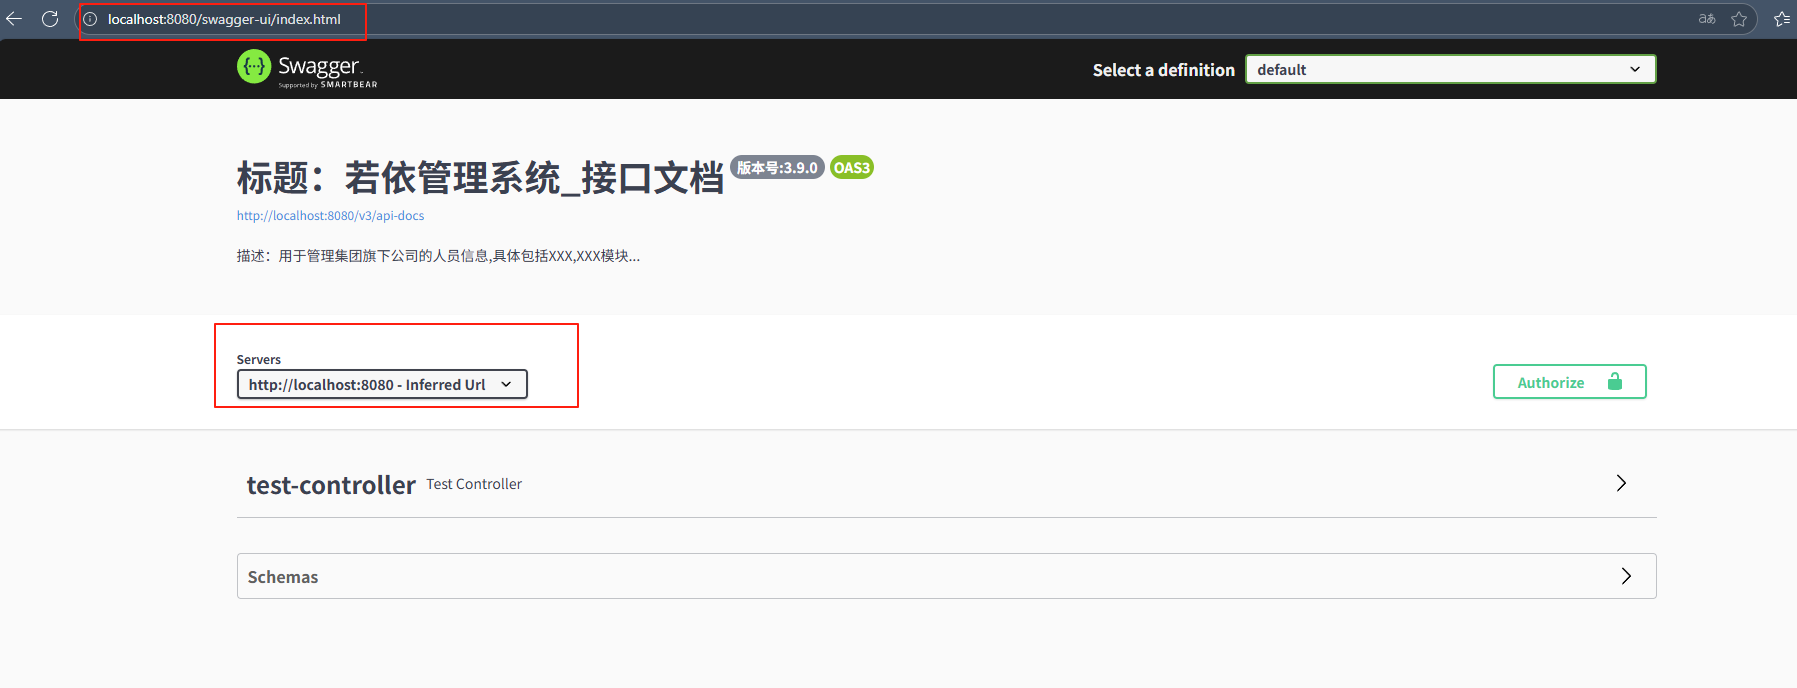
Task: Open the translate page icon
Action: point(1707,19)
